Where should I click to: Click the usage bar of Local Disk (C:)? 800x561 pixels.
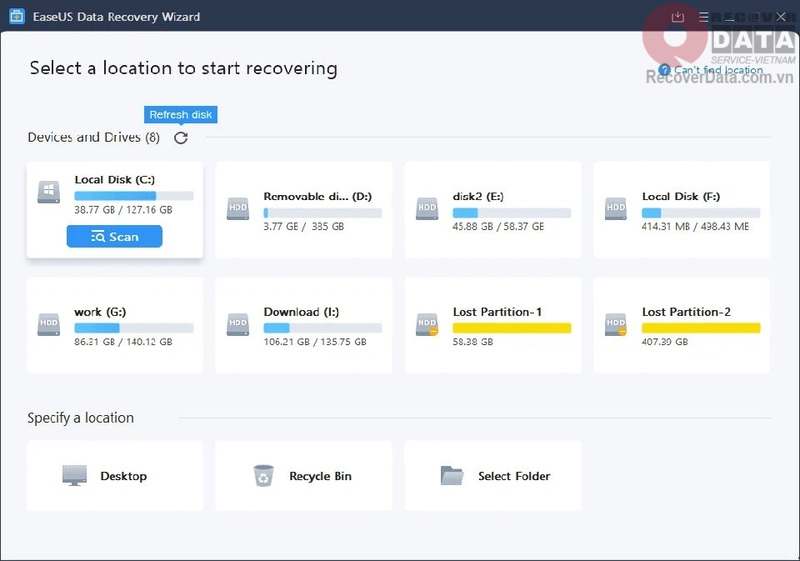pos(134,196)
